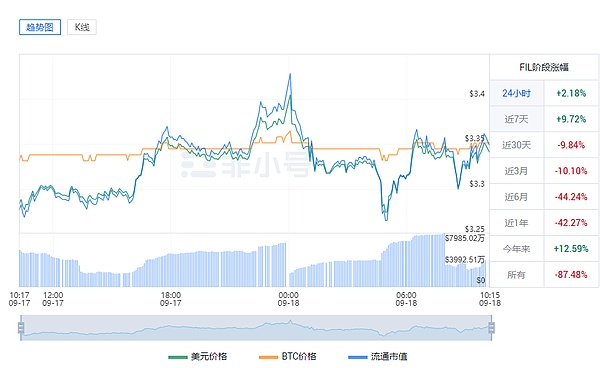Click the $3.4 price axis label

(x=477, y=94)
